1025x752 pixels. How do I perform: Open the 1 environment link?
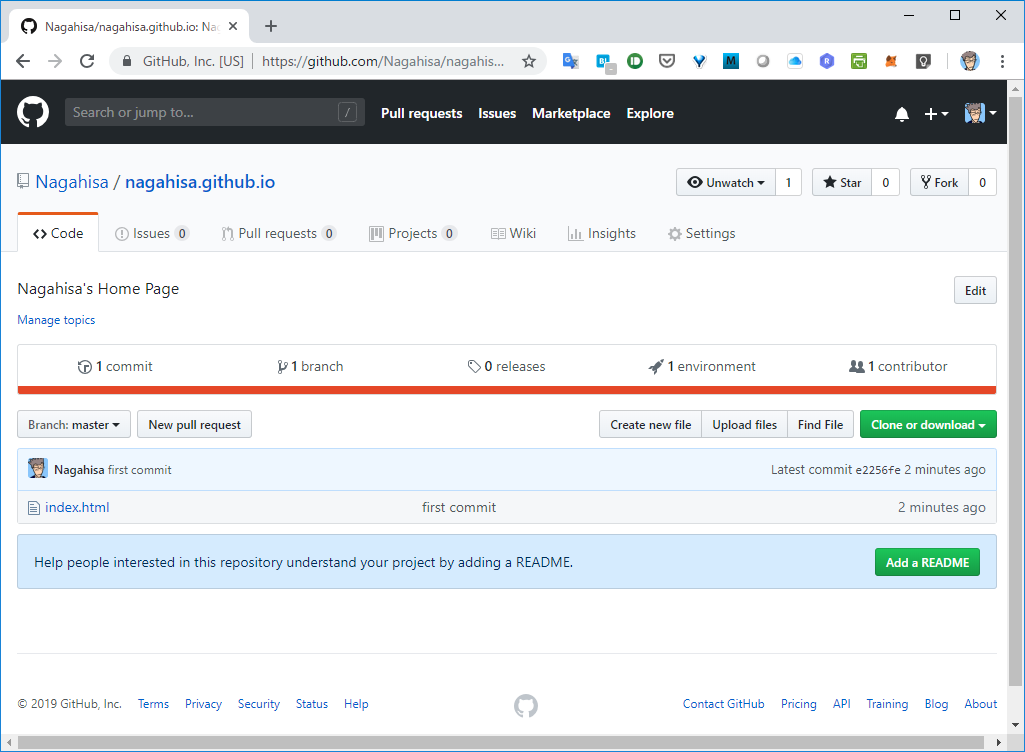coord(701,366)
